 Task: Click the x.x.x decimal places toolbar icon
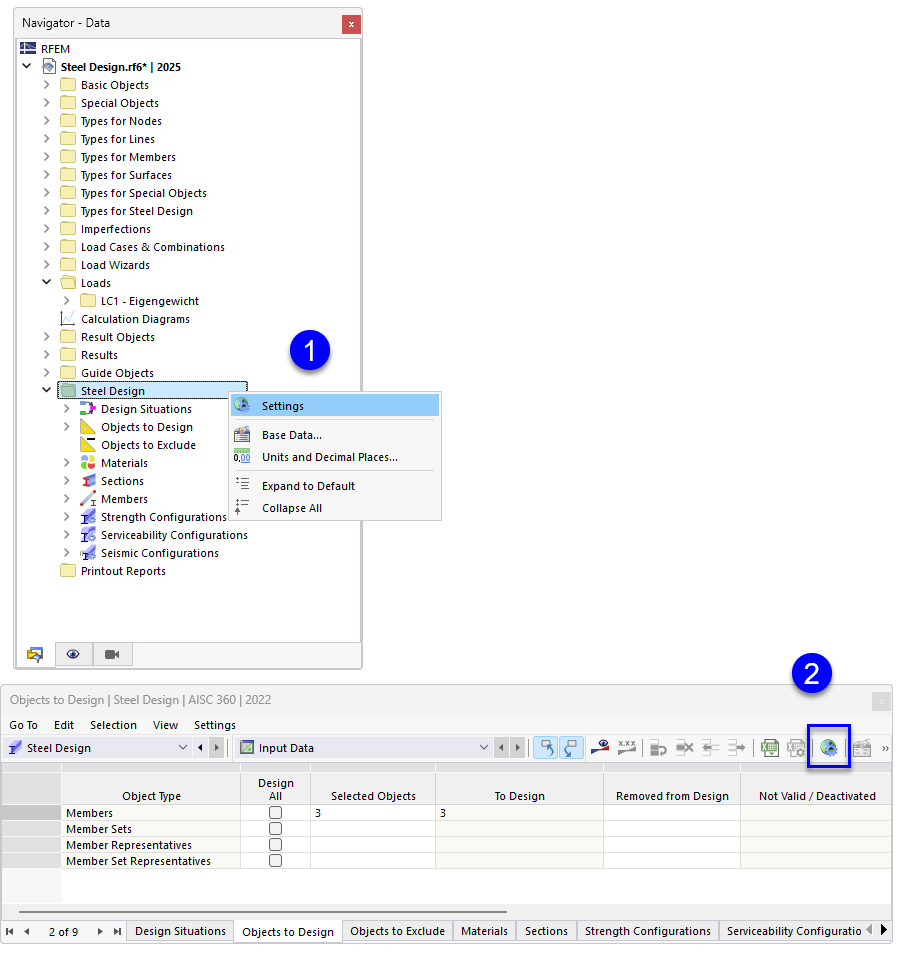(626, 746)
